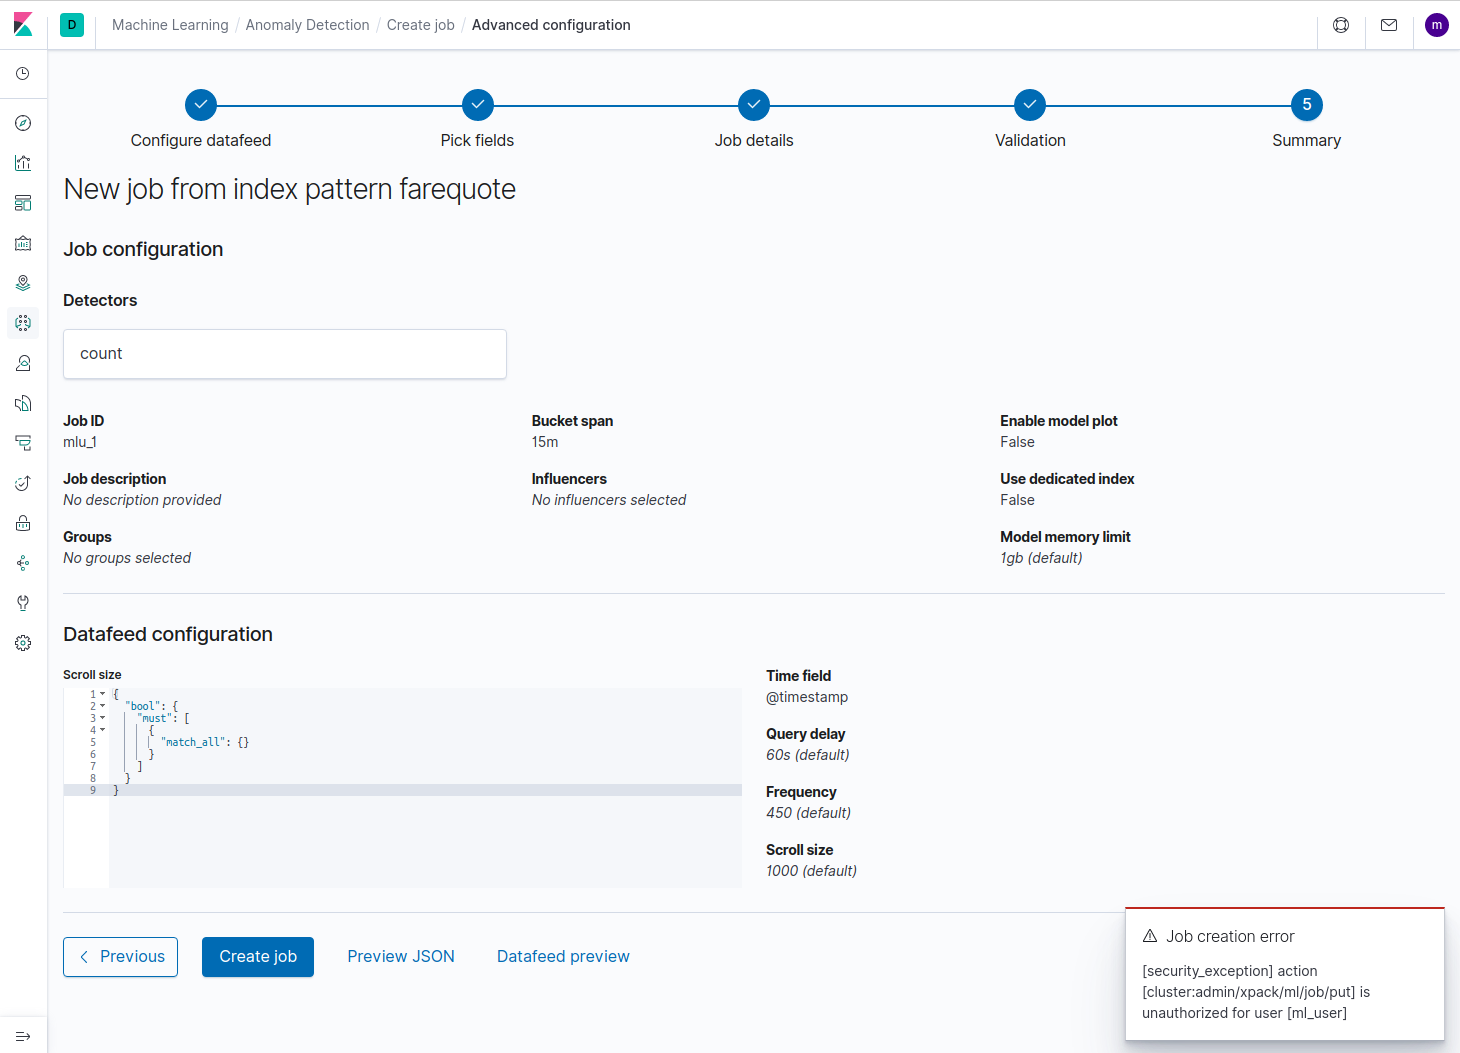Open the user profile avatar menu
Image resolution: width=1460 pixels, height=1053 pixels.
click(1436, 24)
